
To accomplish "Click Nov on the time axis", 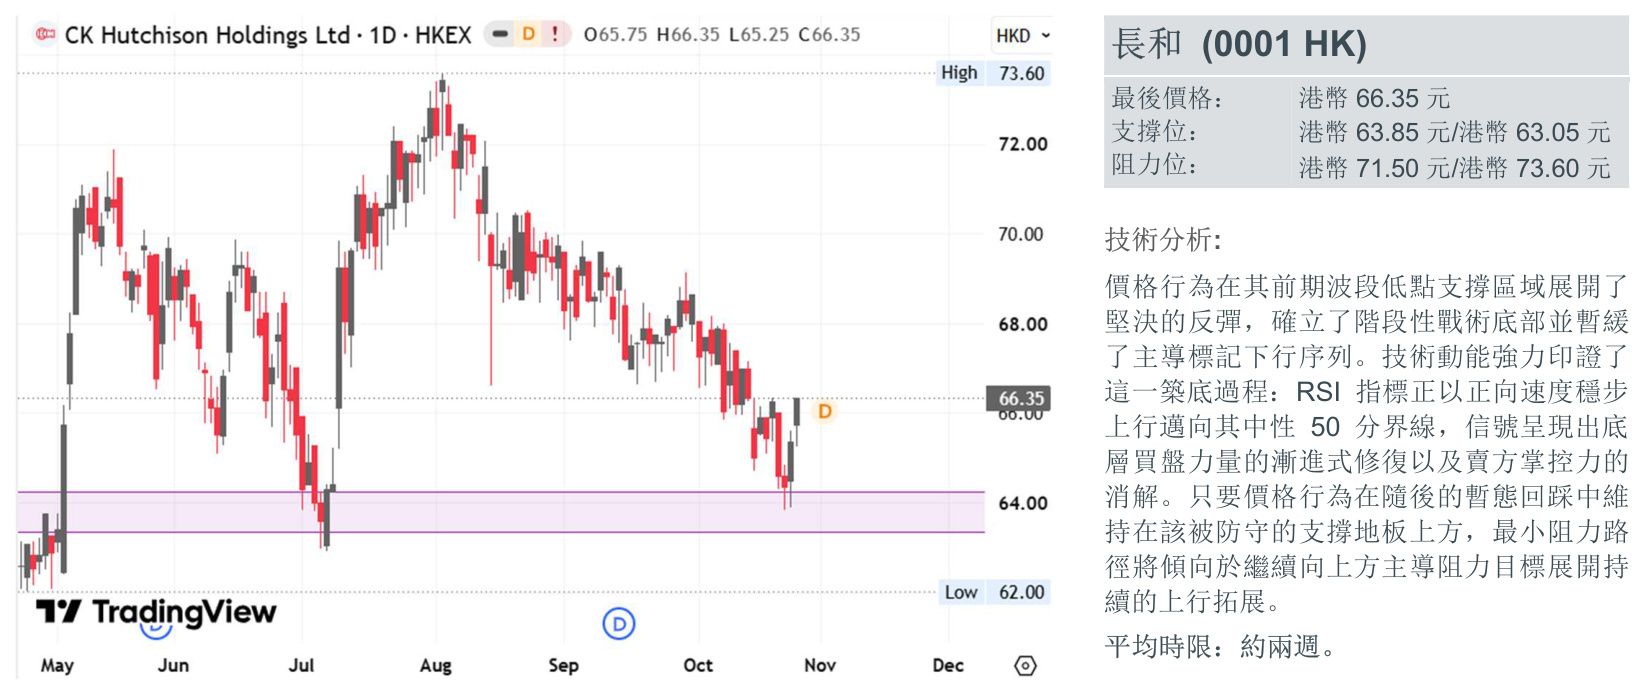I will tap(820, 665).
